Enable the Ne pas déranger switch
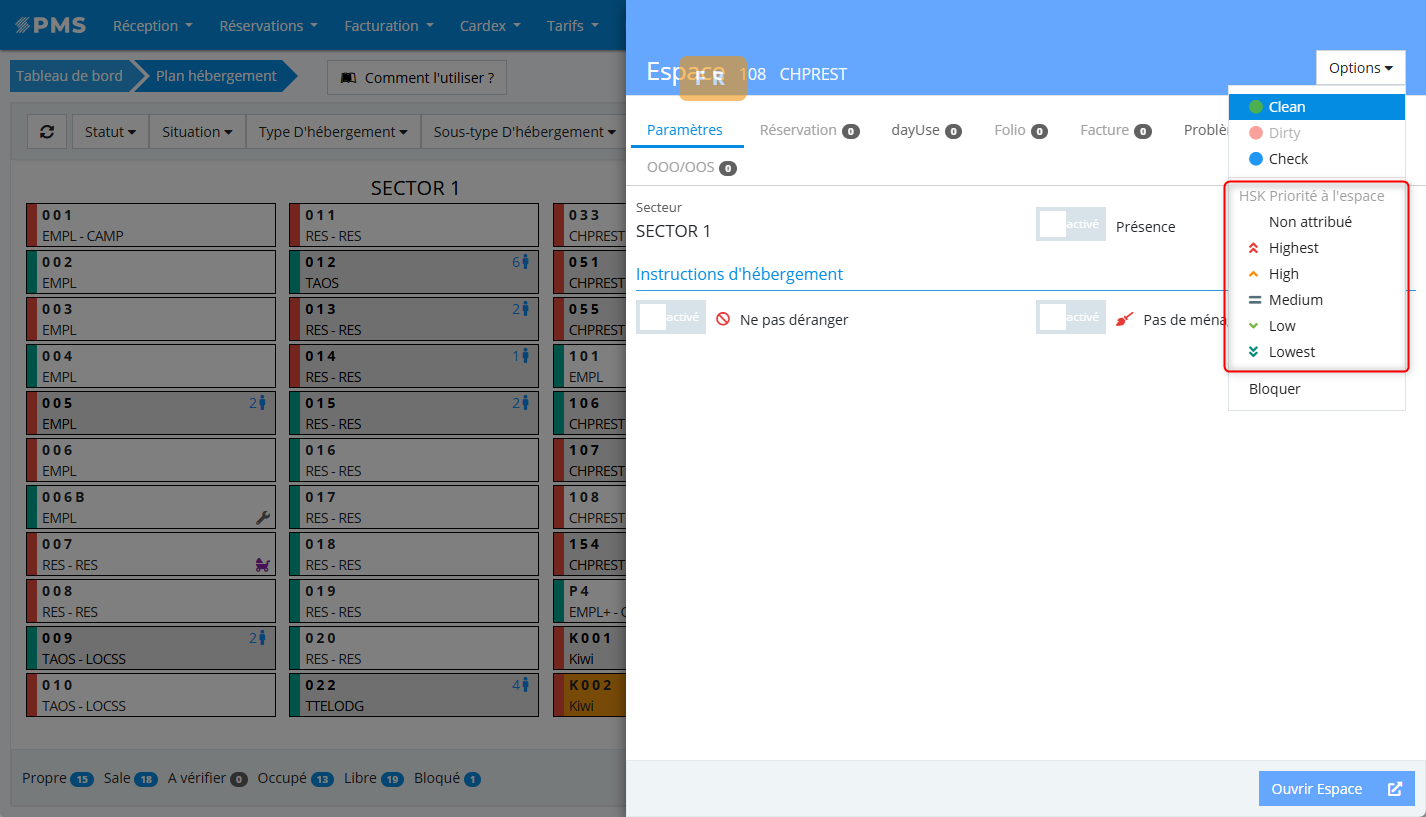1426x817 pixels. click(x=670, y=317)
